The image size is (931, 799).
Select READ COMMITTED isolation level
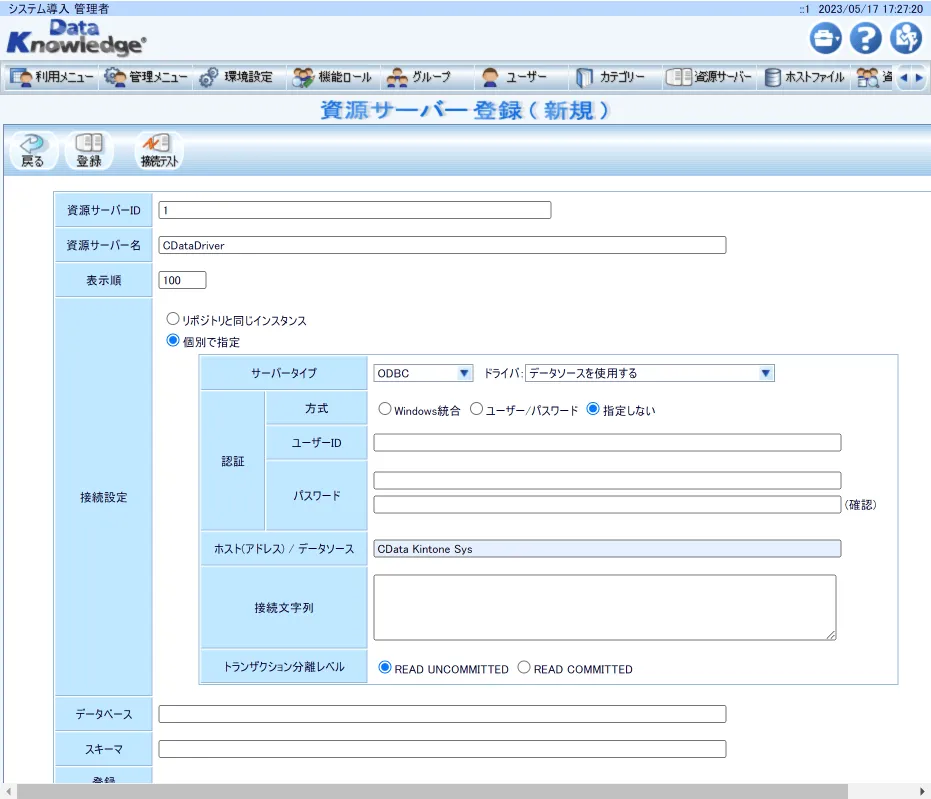[x=524, y=668]
